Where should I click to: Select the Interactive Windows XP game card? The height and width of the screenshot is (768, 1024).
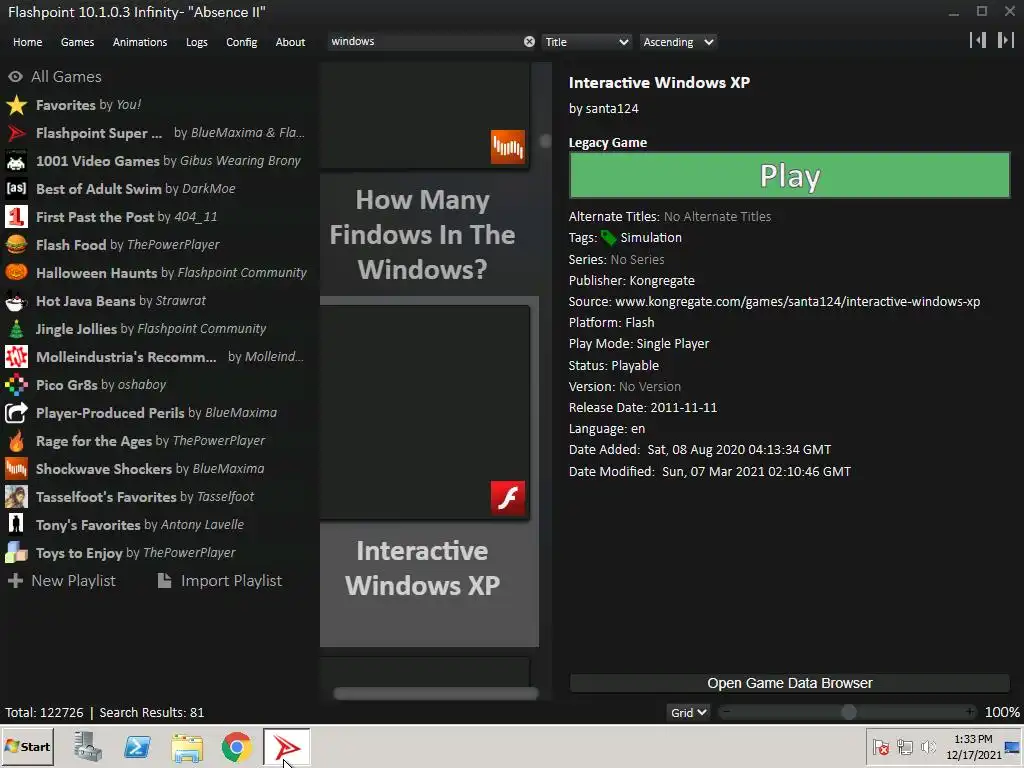point(429,472)
